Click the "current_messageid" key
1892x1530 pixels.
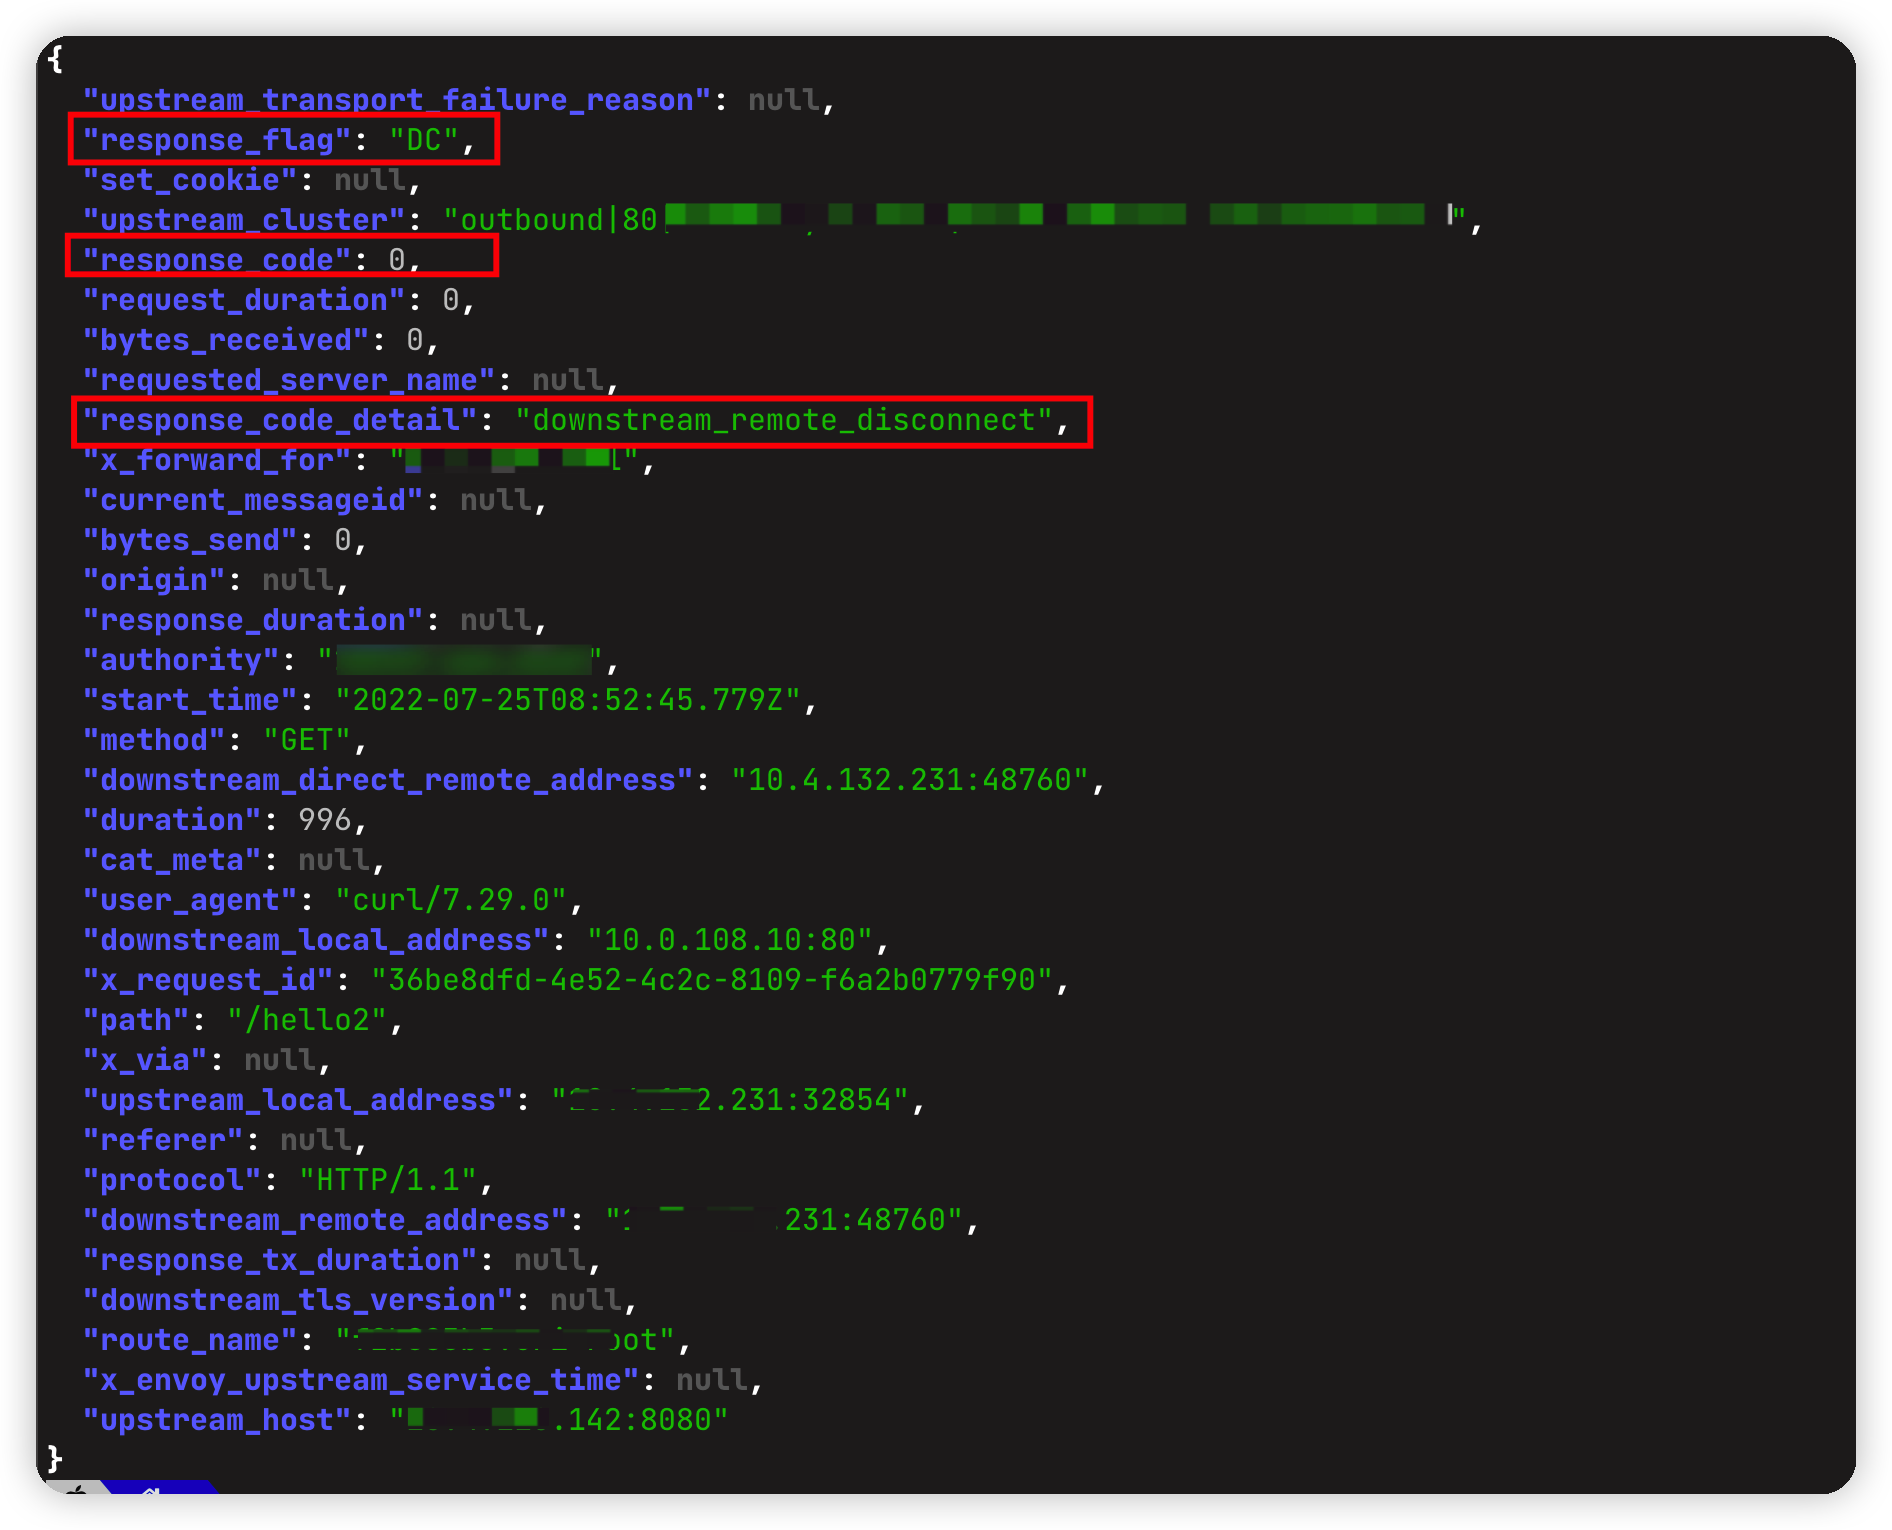[x=253, y=500]
